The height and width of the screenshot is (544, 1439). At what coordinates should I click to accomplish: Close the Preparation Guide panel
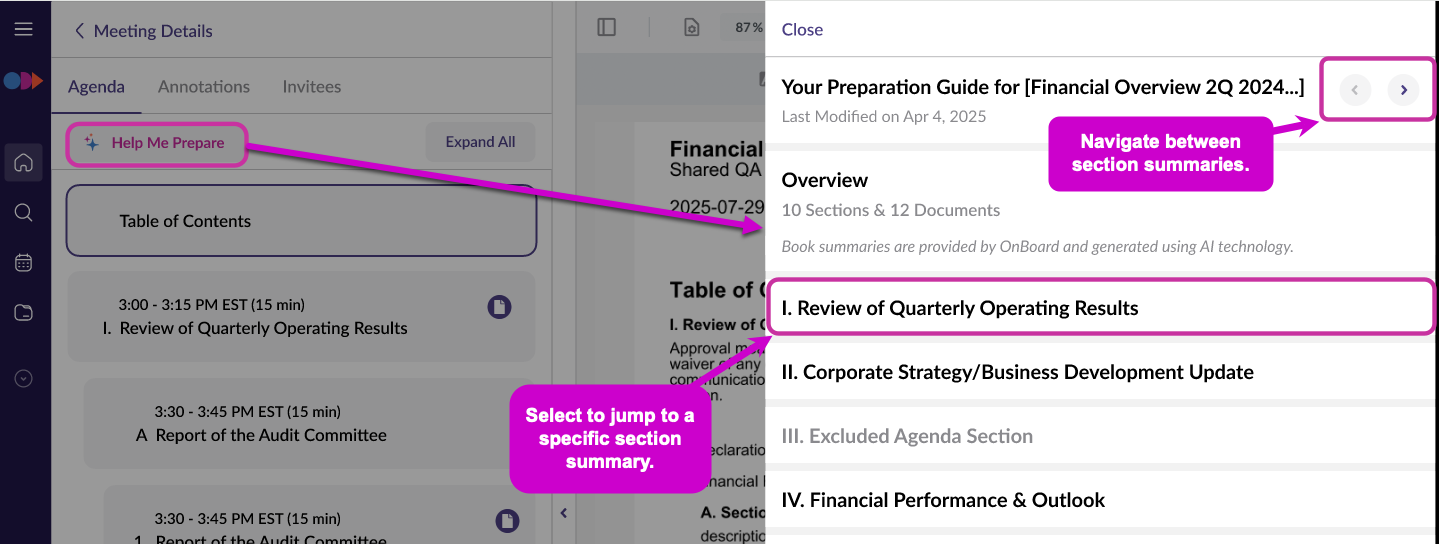pyautogui.click(x=802, y=30)
